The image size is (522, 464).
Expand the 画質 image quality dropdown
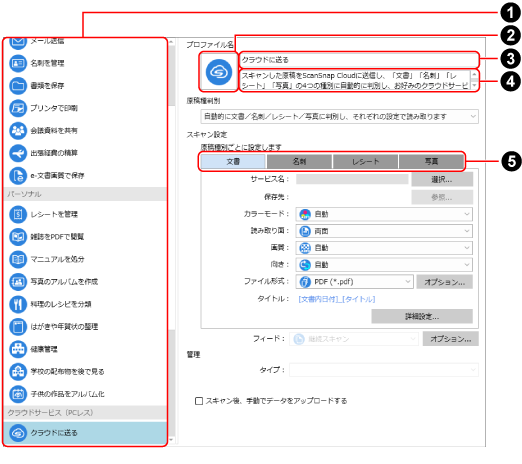pos(384,248)
